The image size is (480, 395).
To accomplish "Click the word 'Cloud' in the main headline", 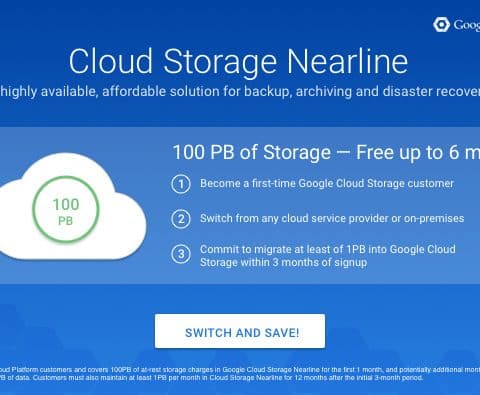I will point(111,61).
